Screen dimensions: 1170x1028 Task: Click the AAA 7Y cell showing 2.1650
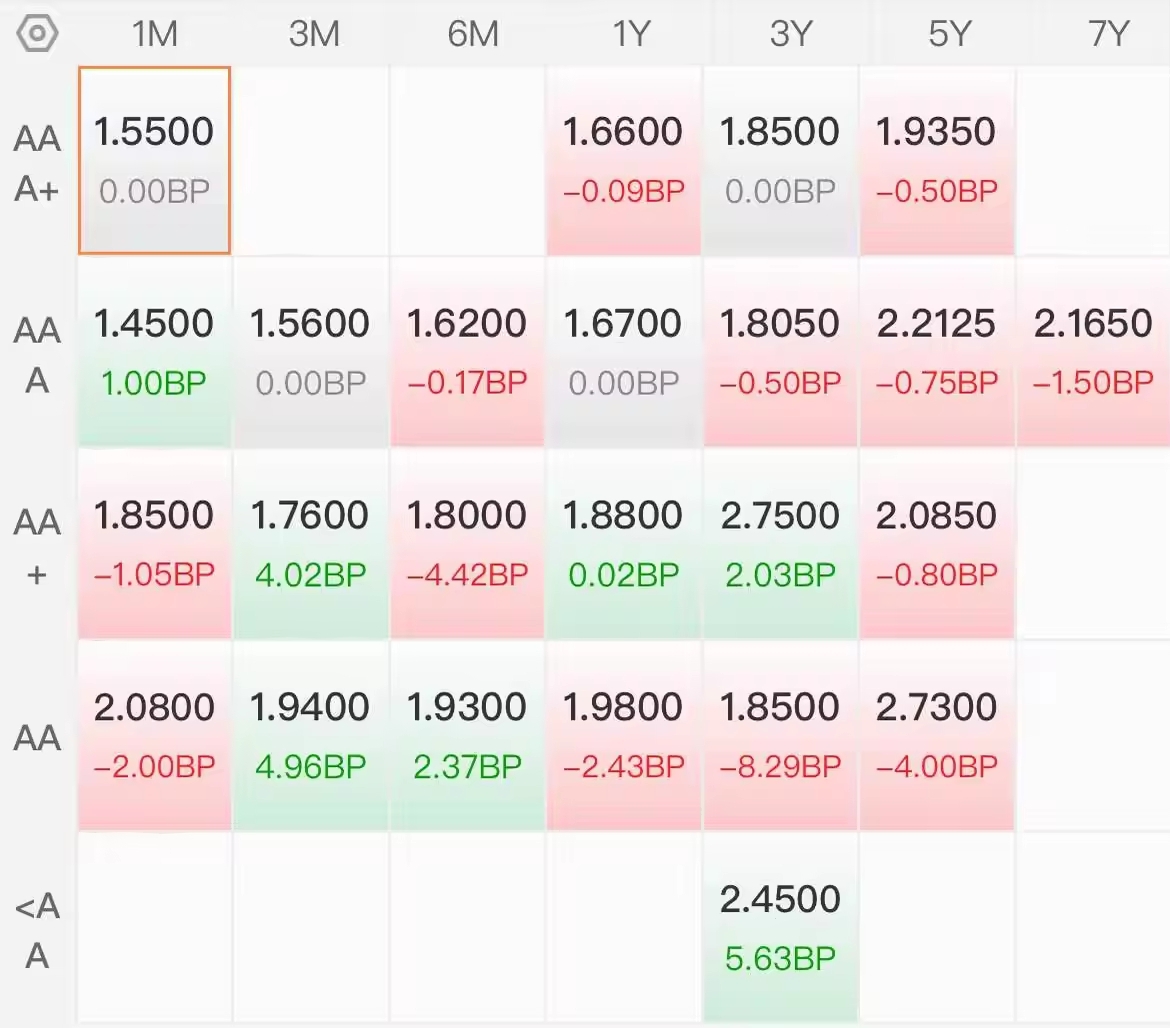[x=1093, y=351]
